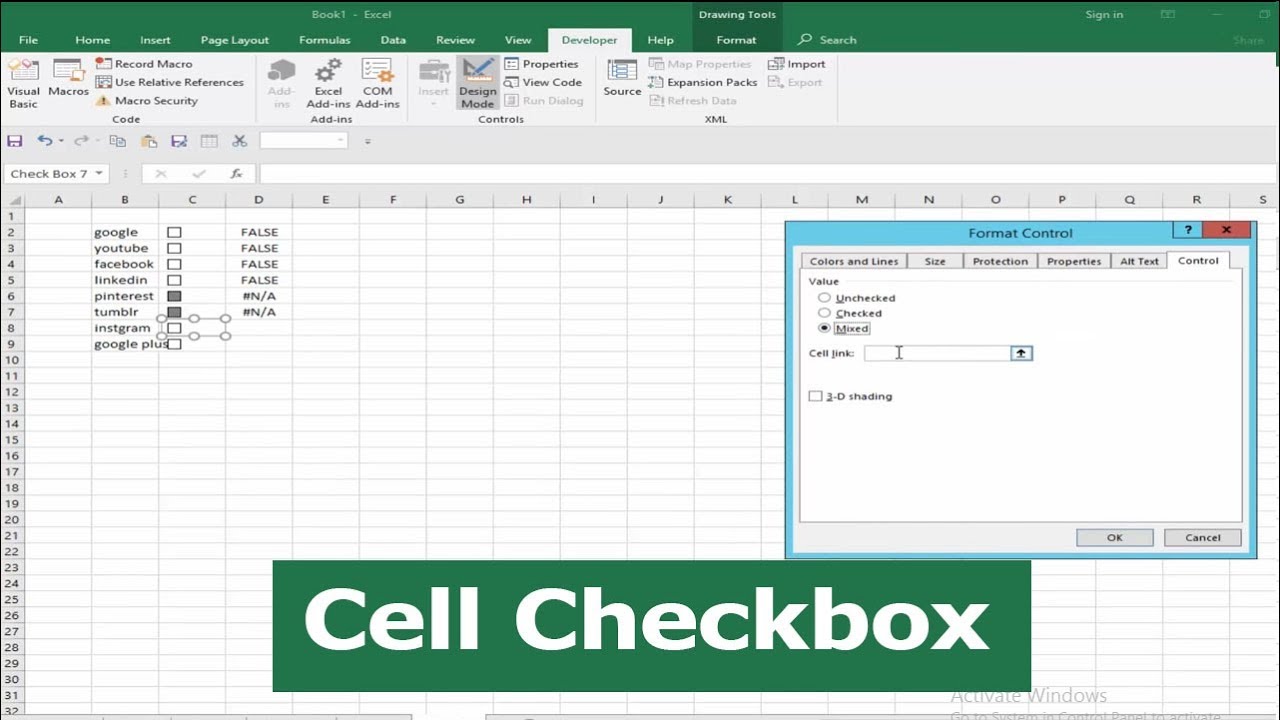Click the Undo arrow
Image resolution: width=1280 pixels, height=720 pixels.
point(44,141)
